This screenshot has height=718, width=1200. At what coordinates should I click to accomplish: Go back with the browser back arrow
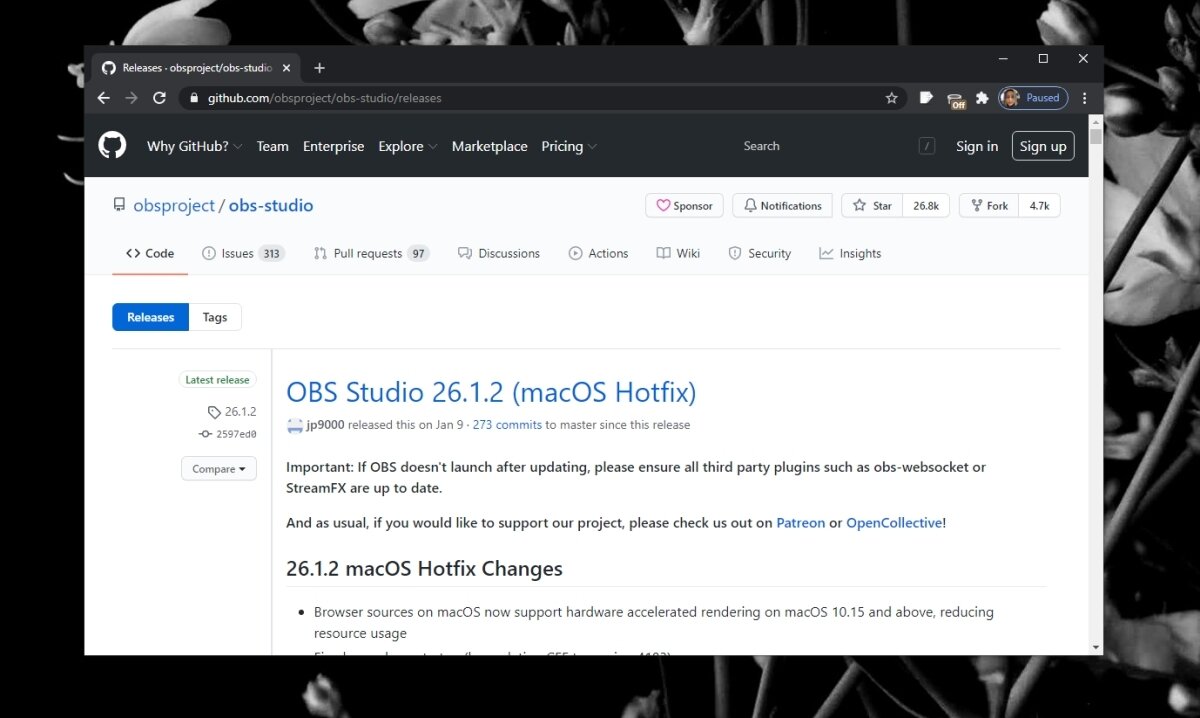pyautogui.click(x=103, y=98)
